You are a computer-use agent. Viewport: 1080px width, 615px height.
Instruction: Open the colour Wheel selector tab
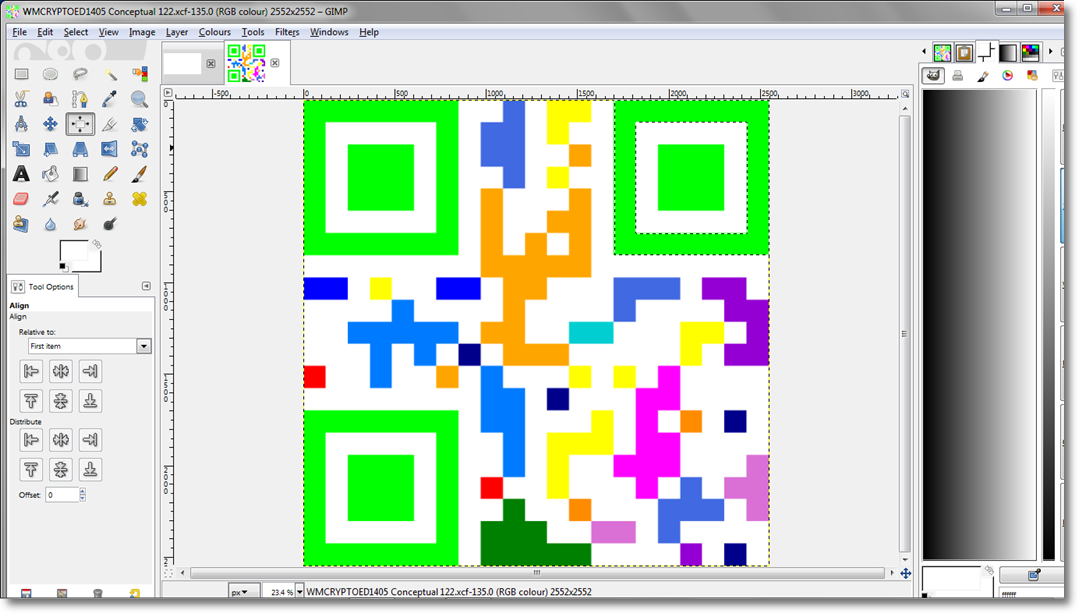[1008, 76]
